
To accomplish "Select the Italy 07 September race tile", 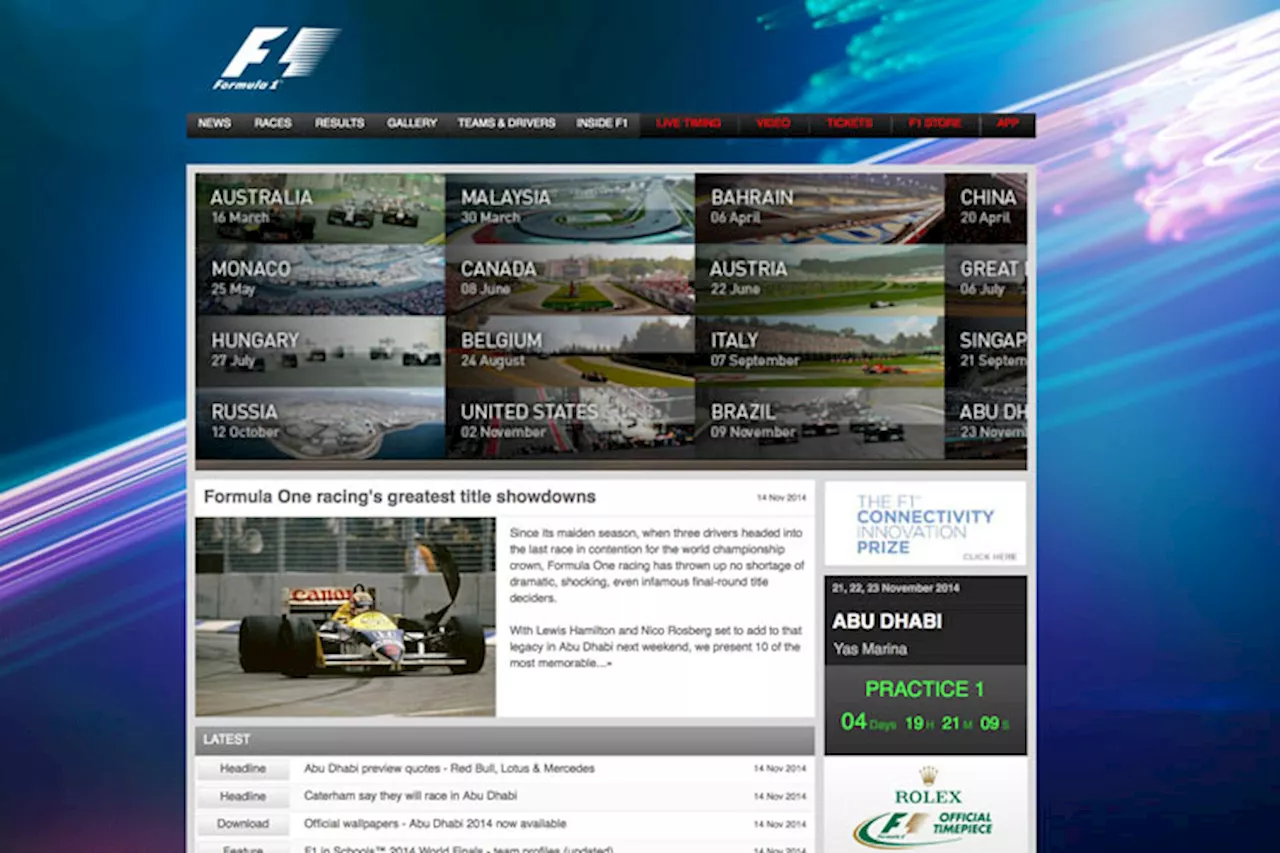I will tap(820, 352).
